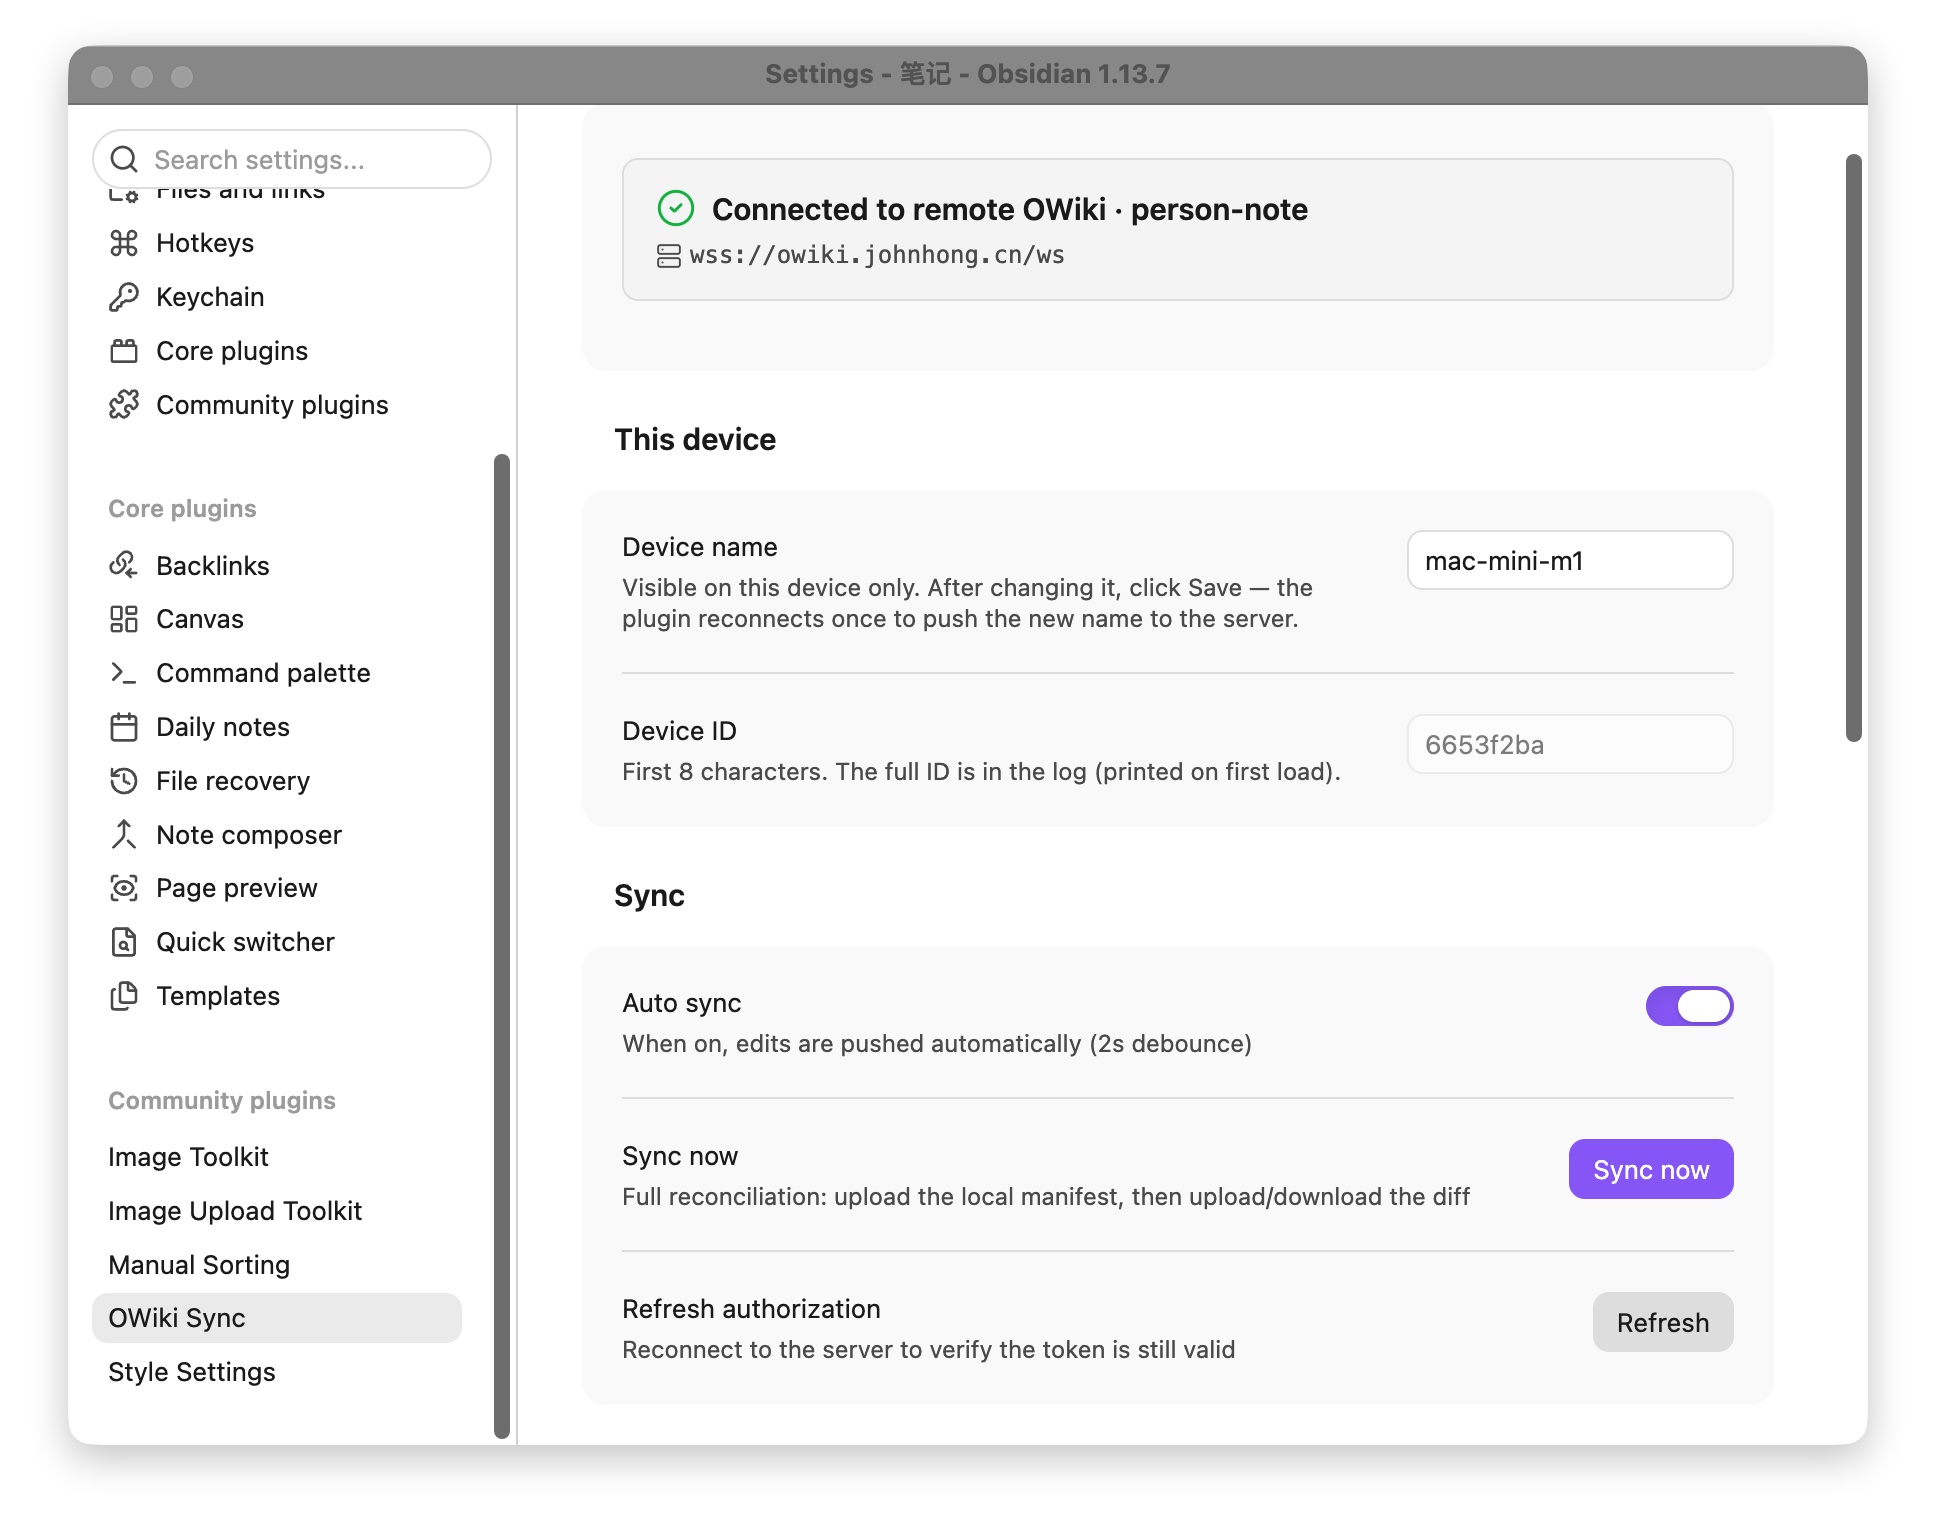The height and width of the screenshot is (1536, 1936).
Task: Click the Refresh authorization button
Action: point(1663,1322)
